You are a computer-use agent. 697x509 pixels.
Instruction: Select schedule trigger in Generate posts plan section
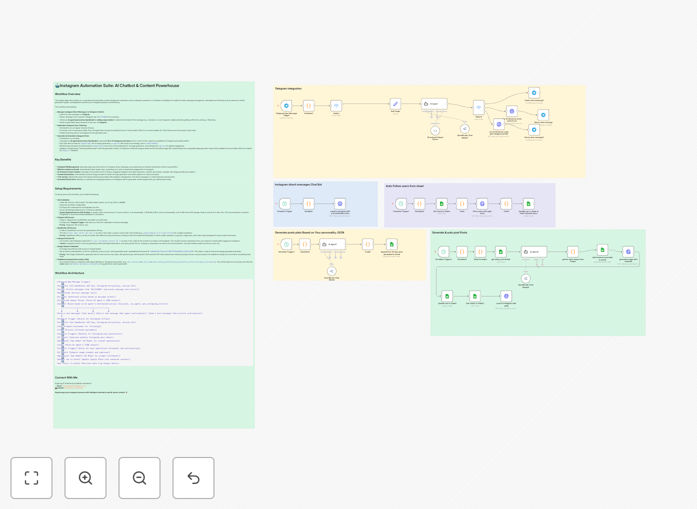click(286, 244)
